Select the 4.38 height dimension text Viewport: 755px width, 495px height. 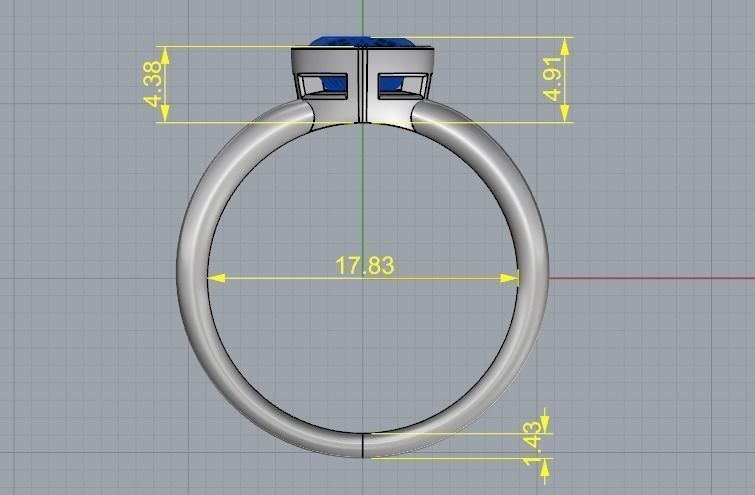click(153, 84)
